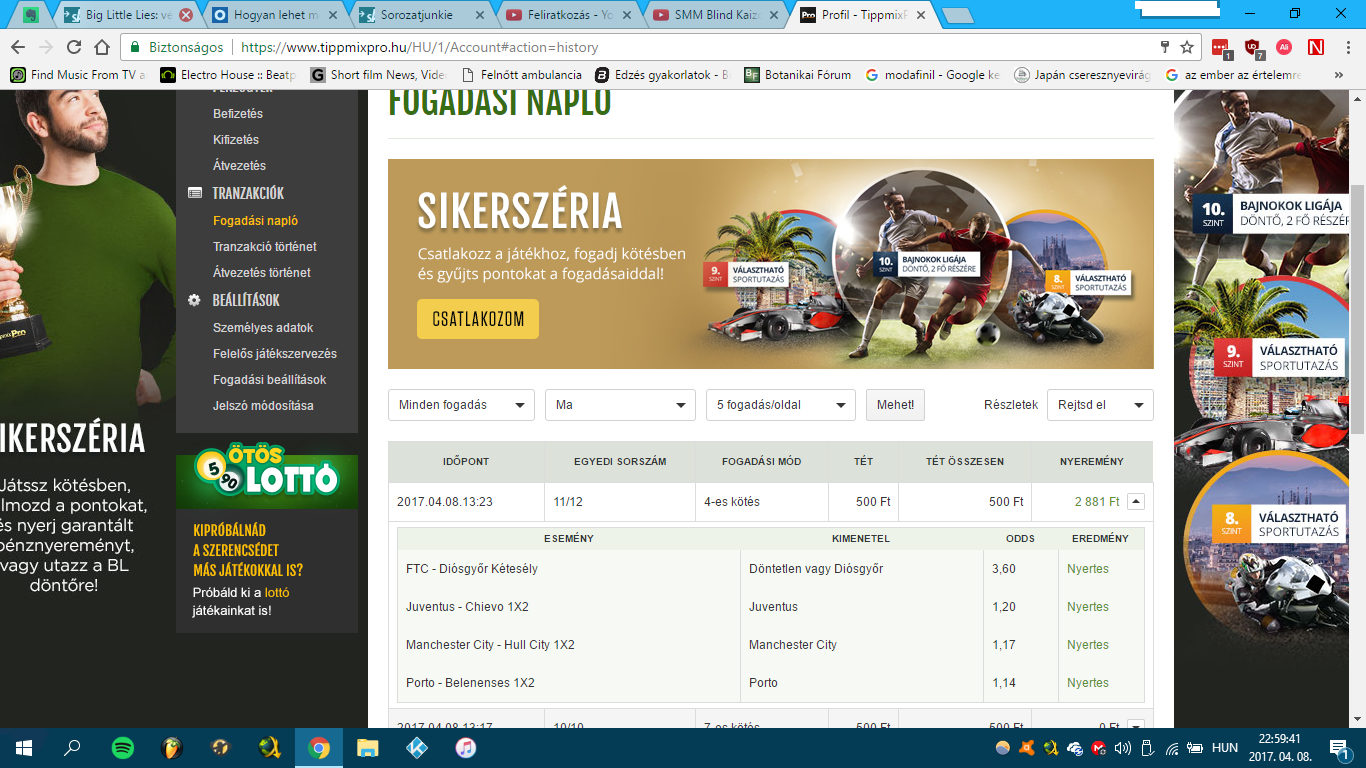1366x768 pixels.
Task: Open the 5 fogadás/oldal dropdown
Action: point(781,405)
